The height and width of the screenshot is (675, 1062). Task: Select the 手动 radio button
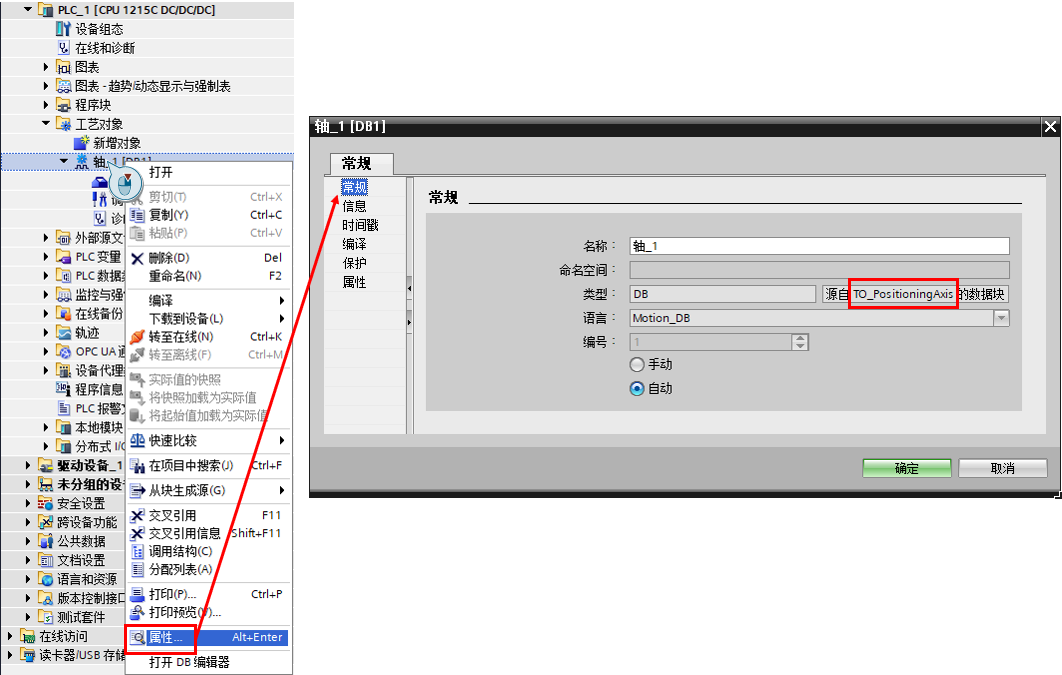coord(637,364)
